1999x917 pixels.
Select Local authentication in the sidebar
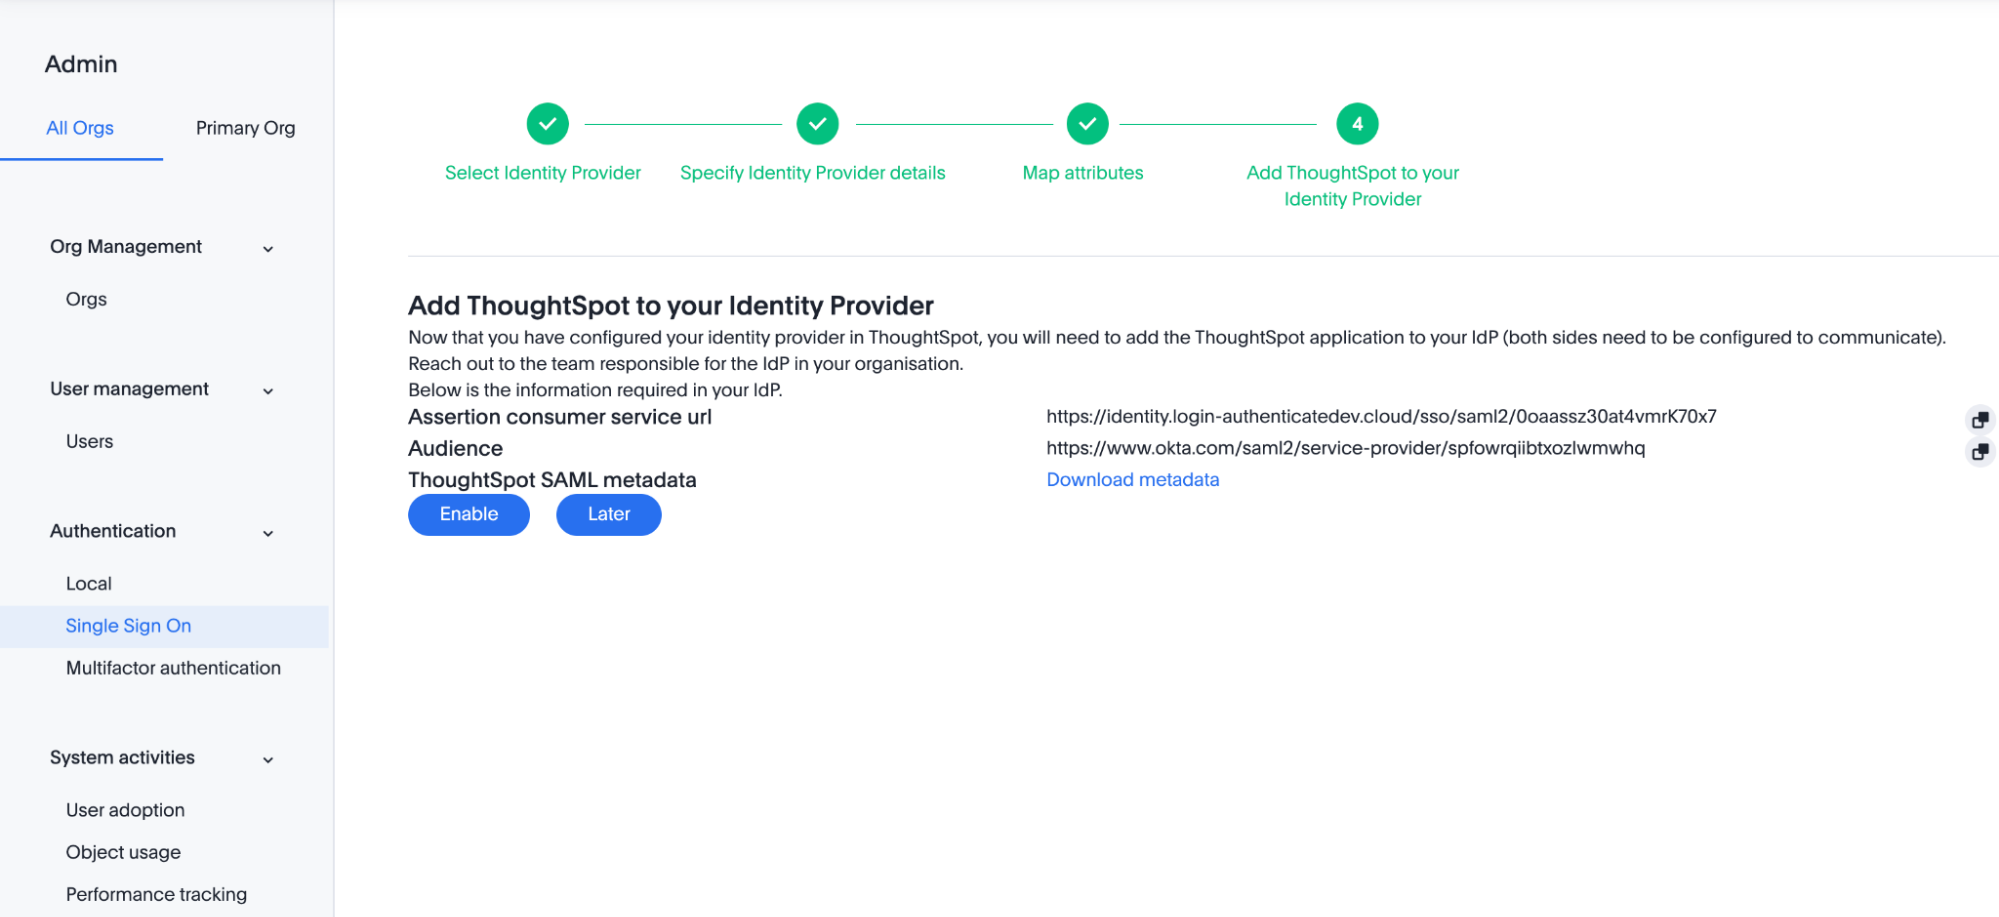(89, 583)
